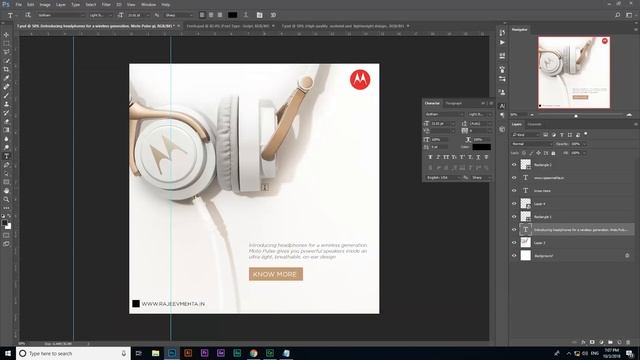Open the search icon at top right
Image resolution: width=640 pixels, height=360 pixels.
tap(618, 15)
